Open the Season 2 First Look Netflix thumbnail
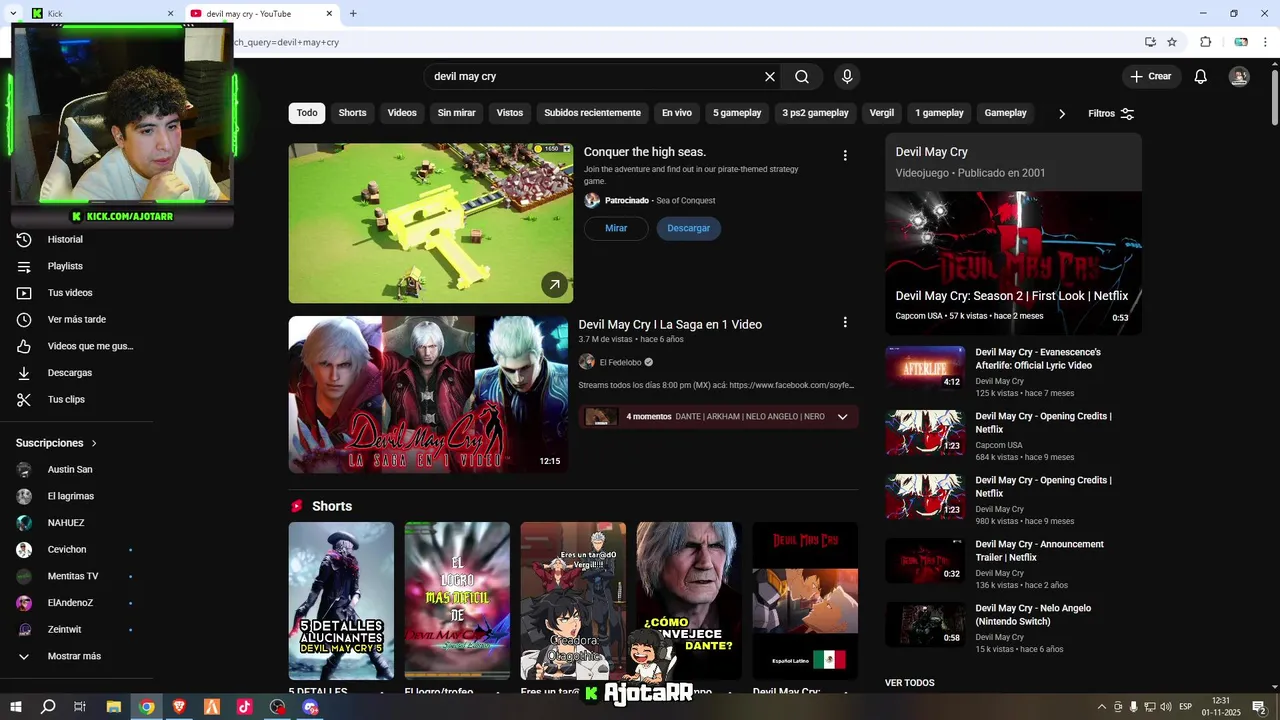1280x720 pixels. [1013, 263]
